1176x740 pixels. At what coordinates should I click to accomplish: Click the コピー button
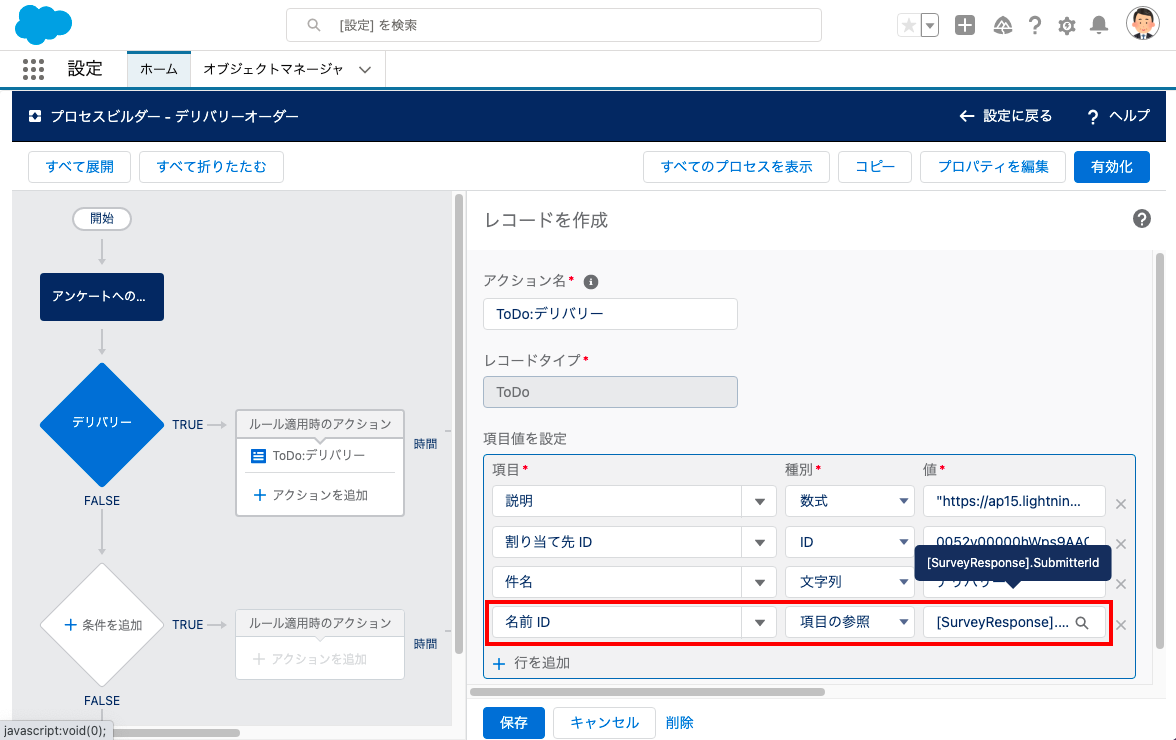coord(875,166)
